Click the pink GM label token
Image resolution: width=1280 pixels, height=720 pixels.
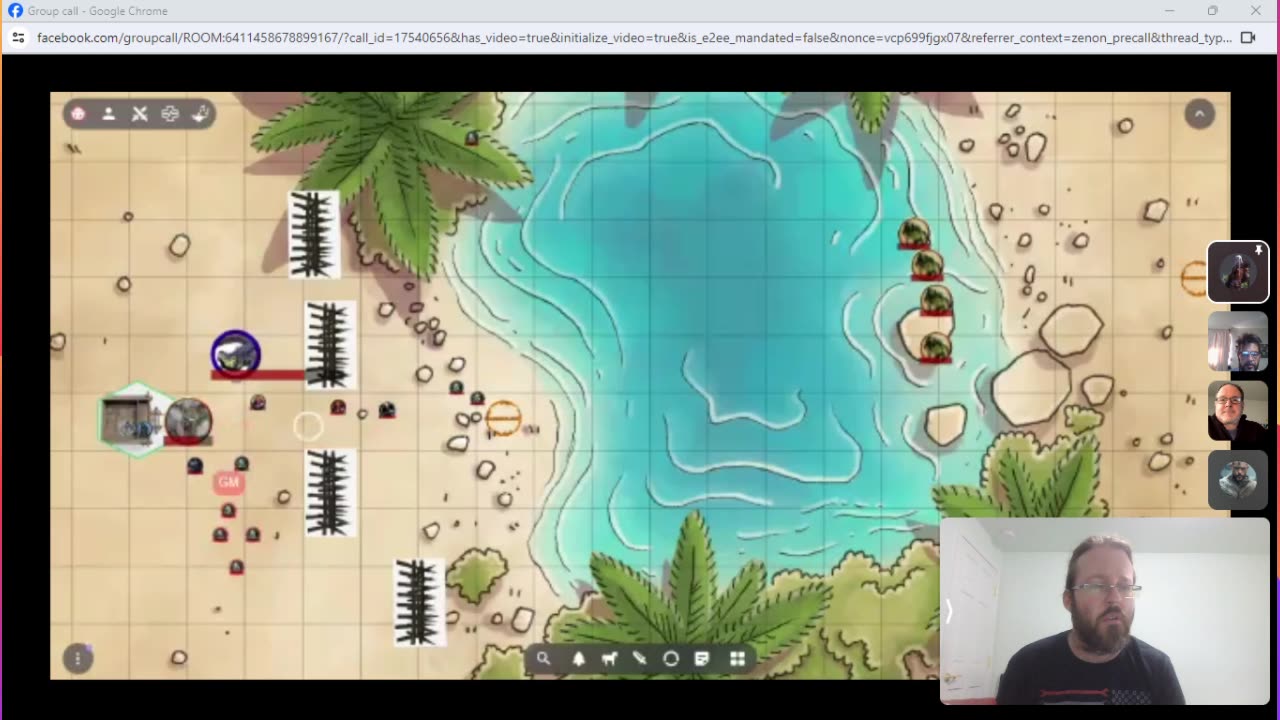[229, 483]
